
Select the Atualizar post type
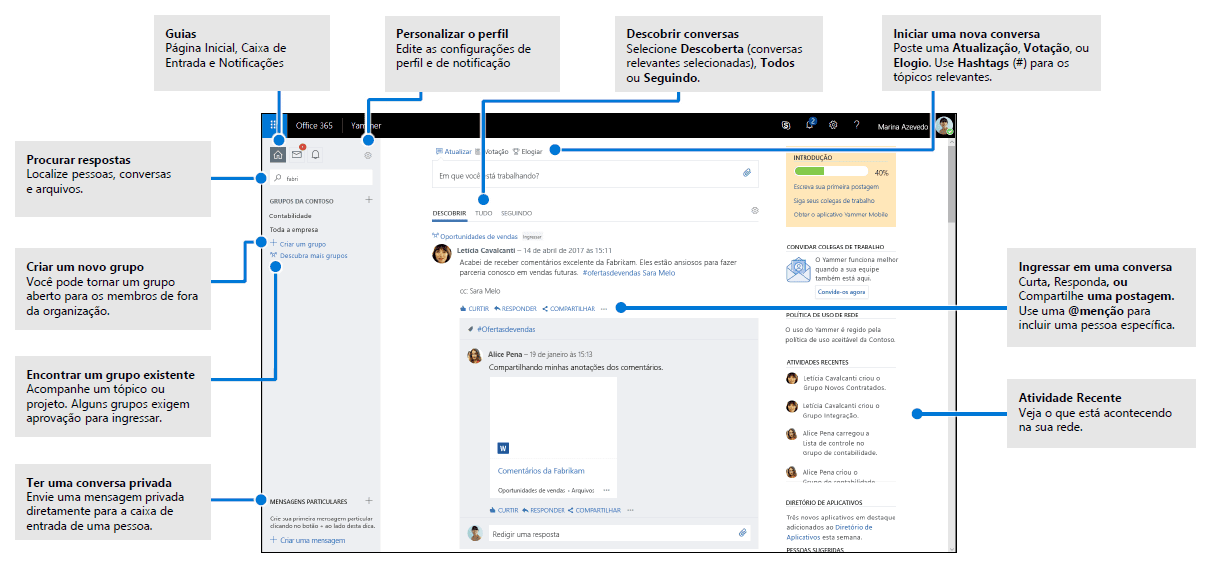pos(453,152)
